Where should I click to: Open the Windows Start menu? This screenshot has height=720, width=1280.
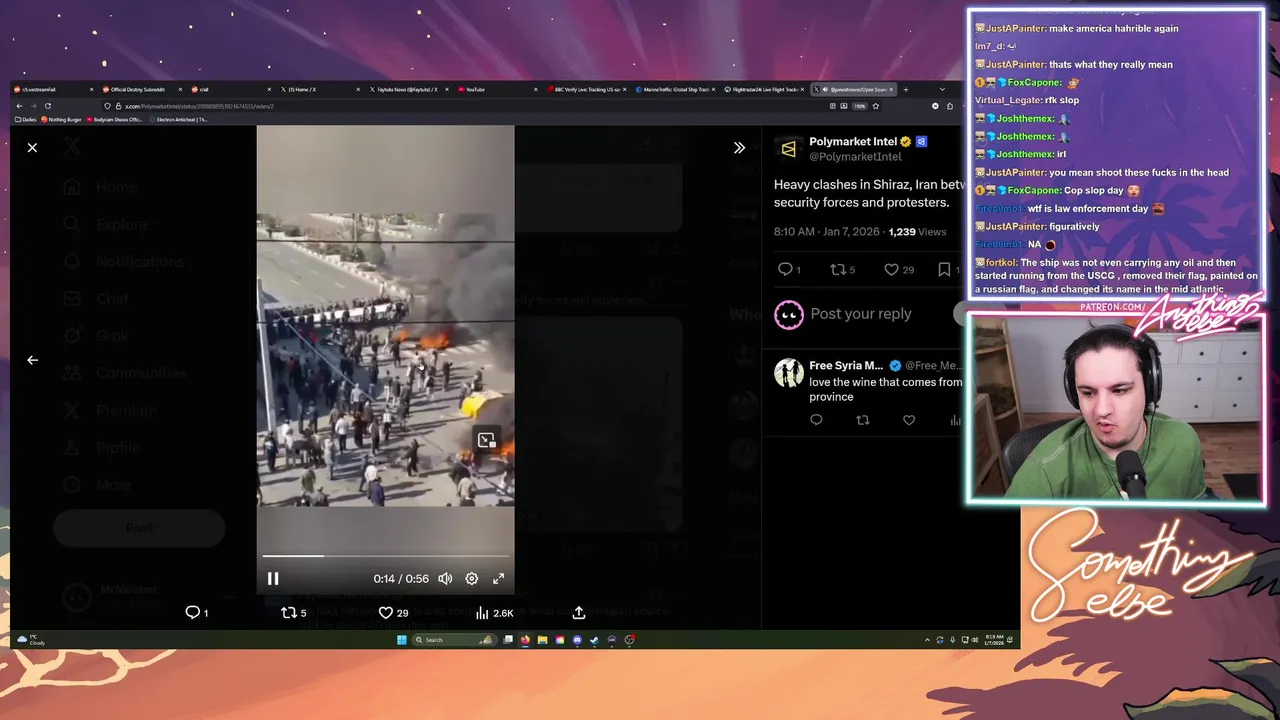(x=402, y=640)
